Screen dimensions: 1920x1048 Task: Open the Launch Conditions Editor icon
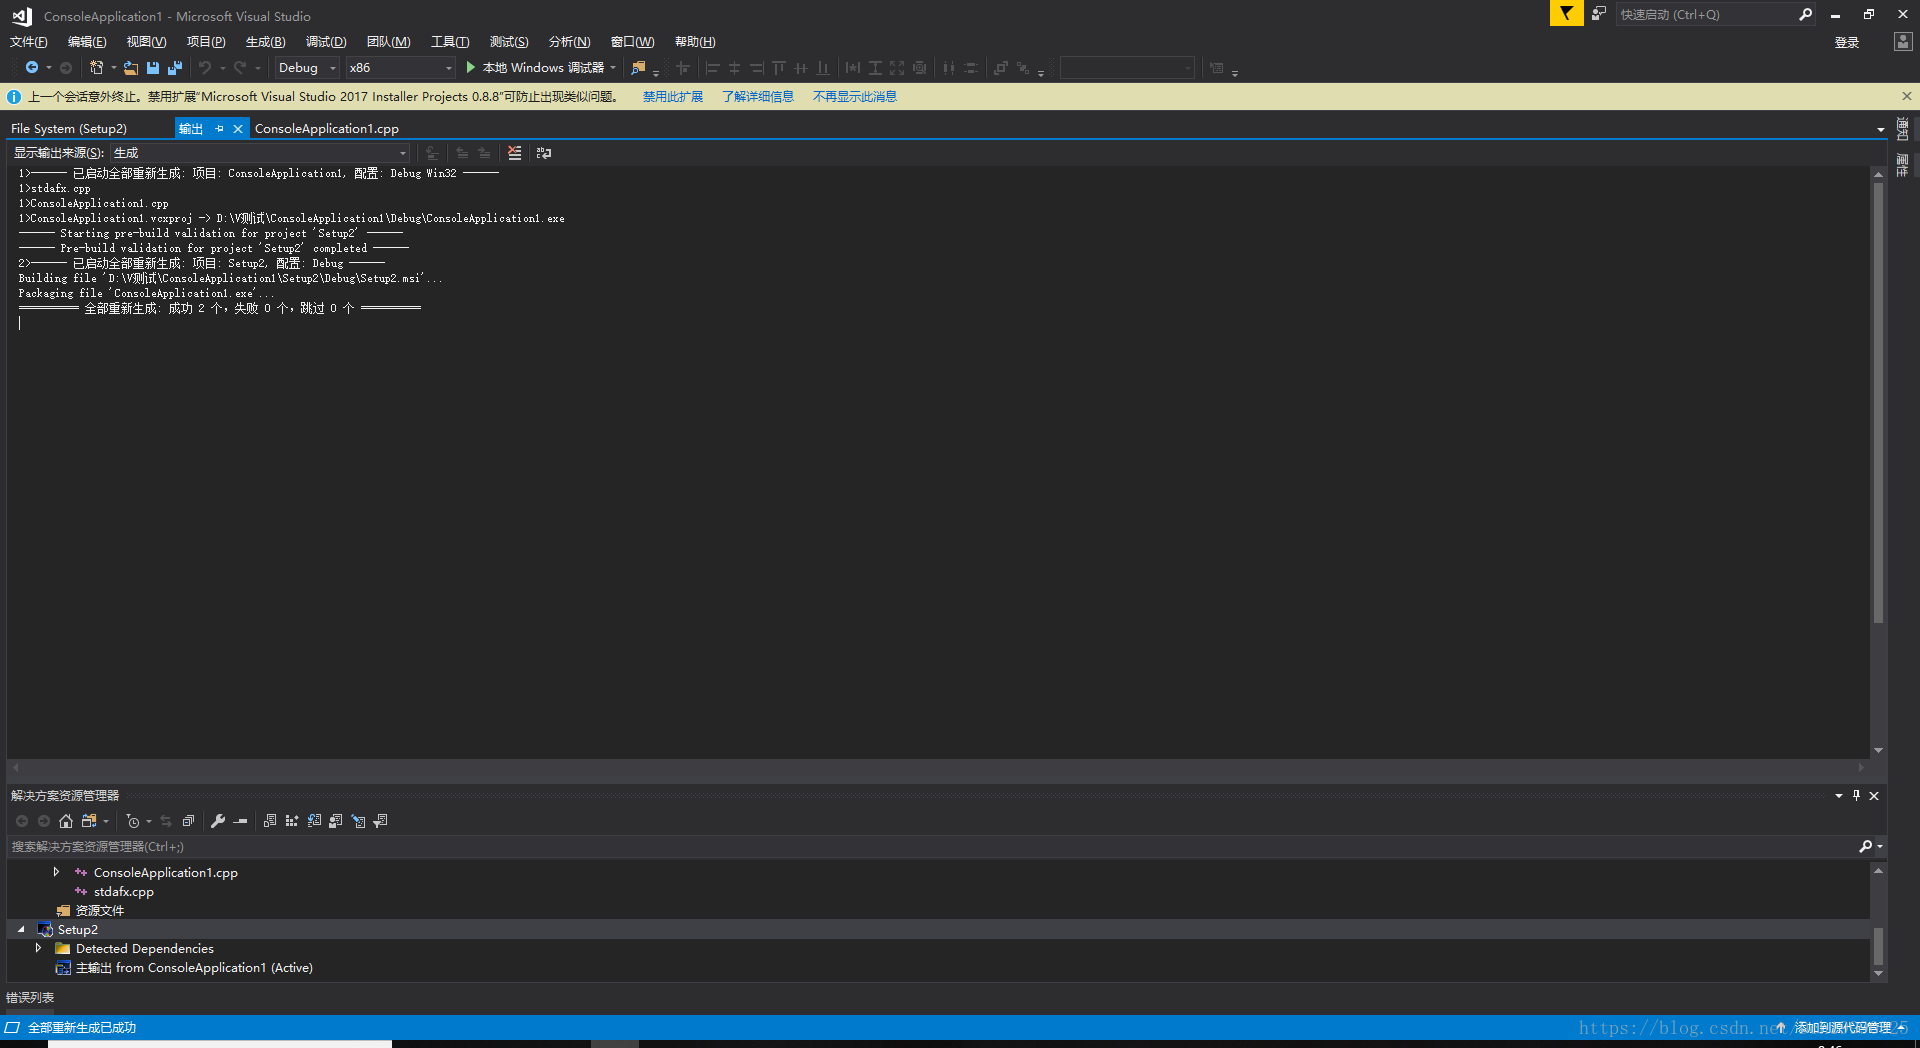[380, 821]
